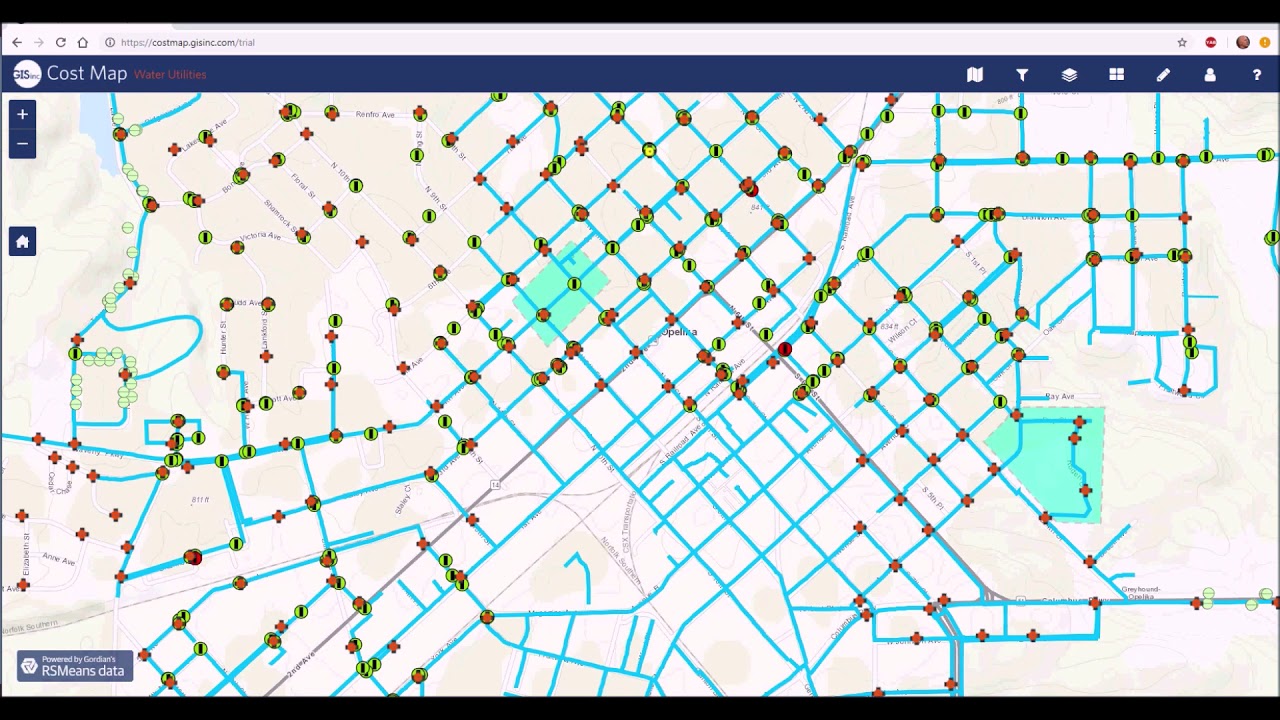Click the Victoria Ave street label

(261, 236)
